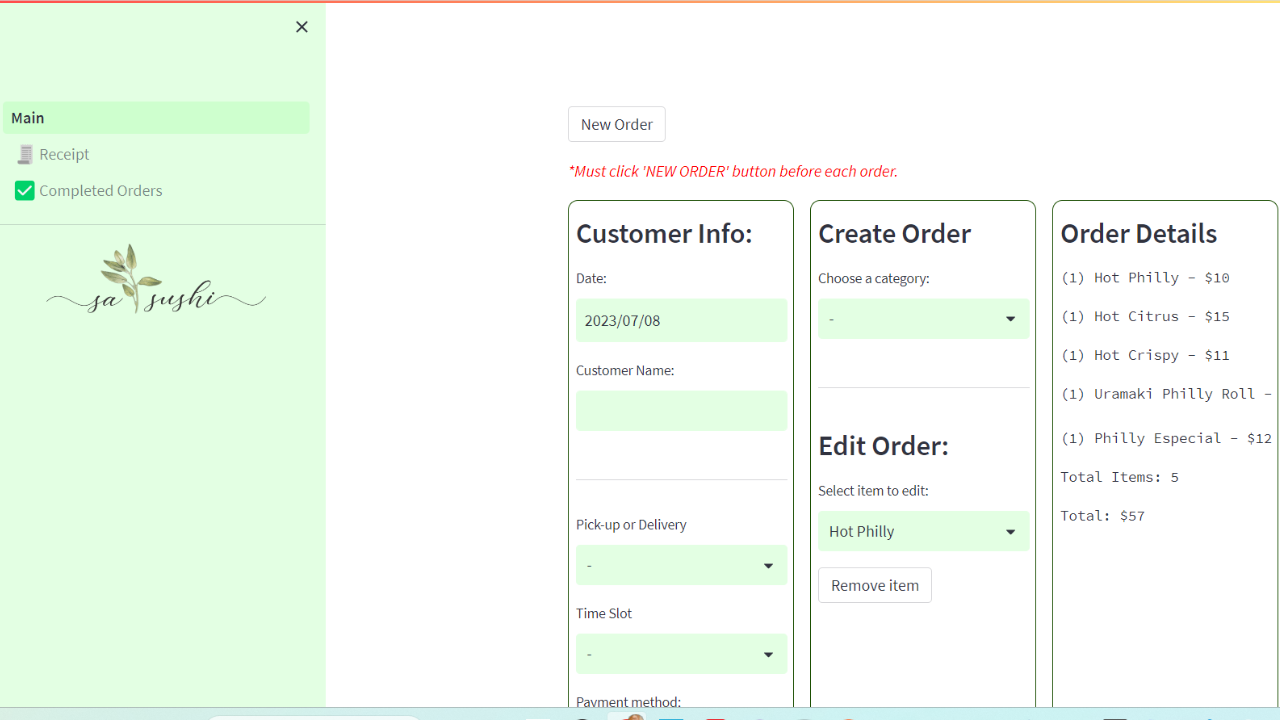Click the Remove item button
1280x720 pixels.
coord(874,585)
